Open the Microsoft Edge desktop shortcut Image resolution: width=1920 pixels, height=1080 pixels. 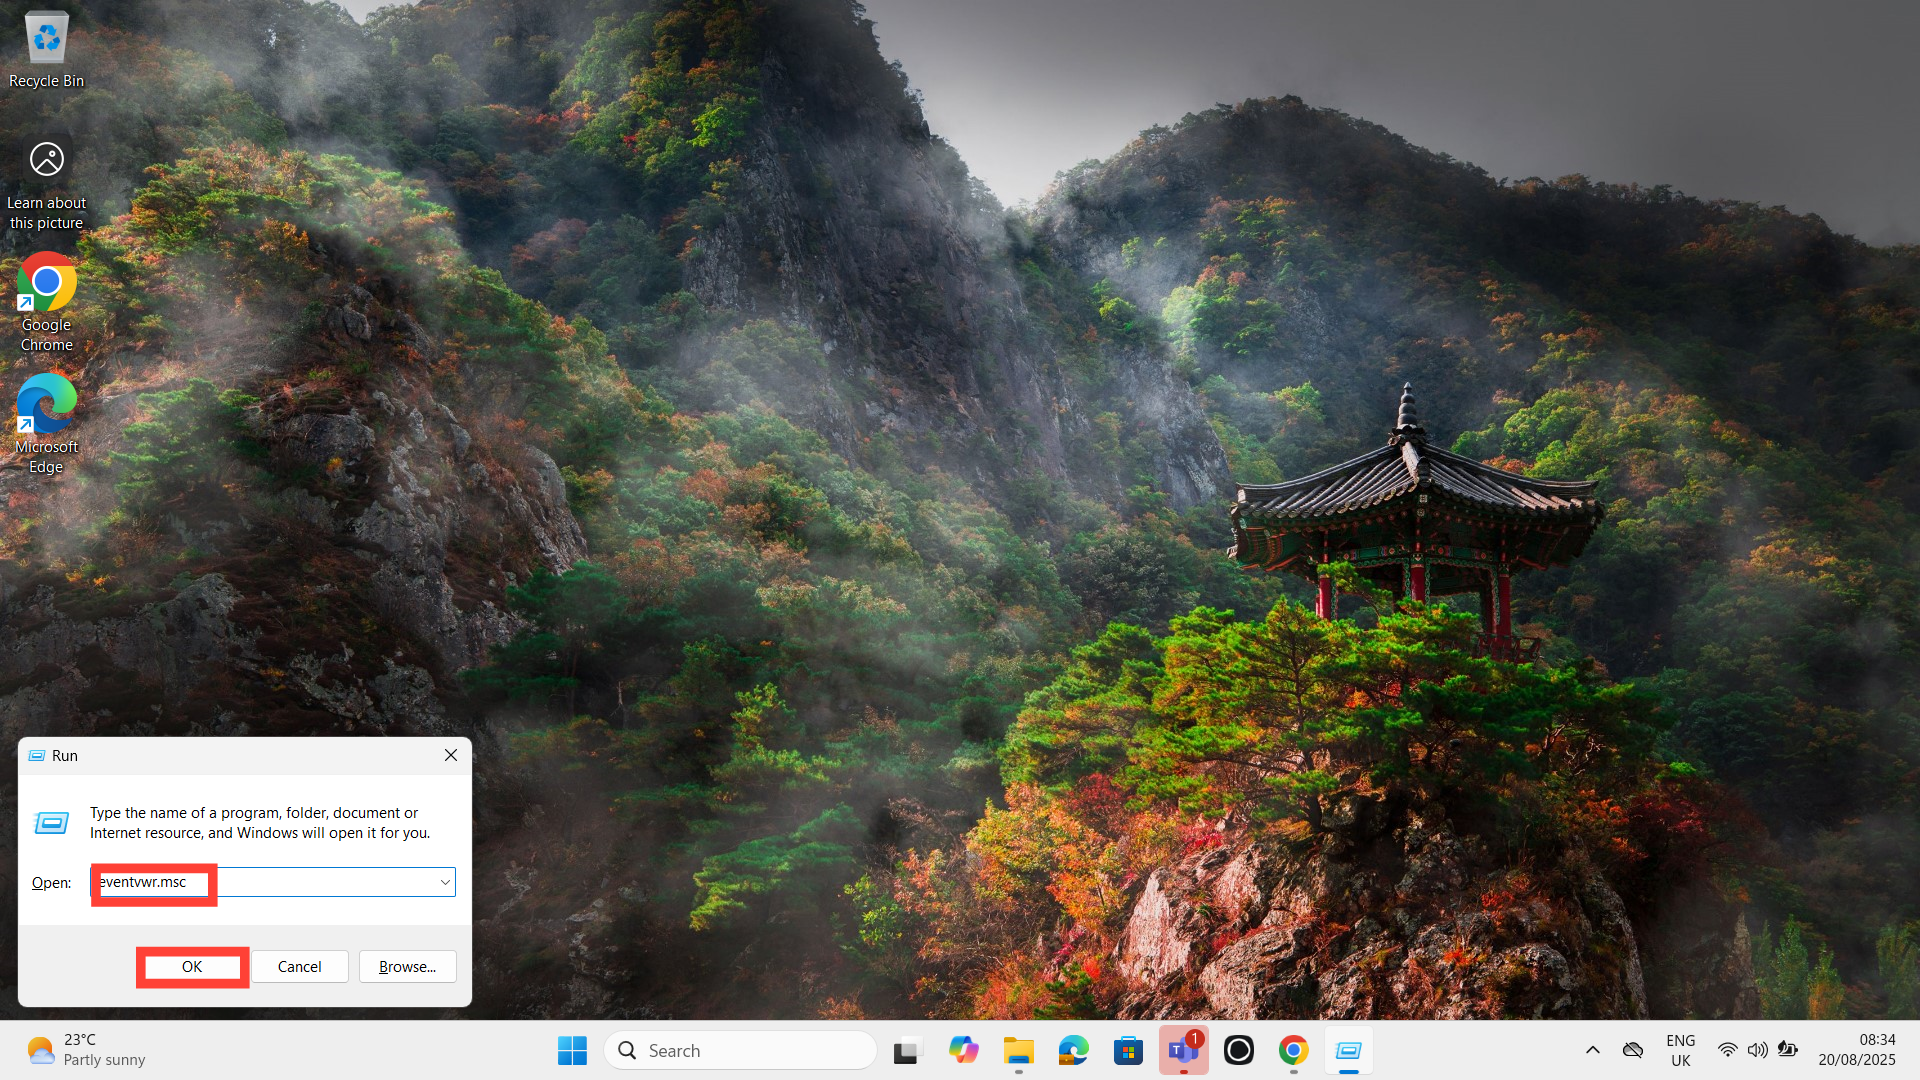(x=46, y=422)
